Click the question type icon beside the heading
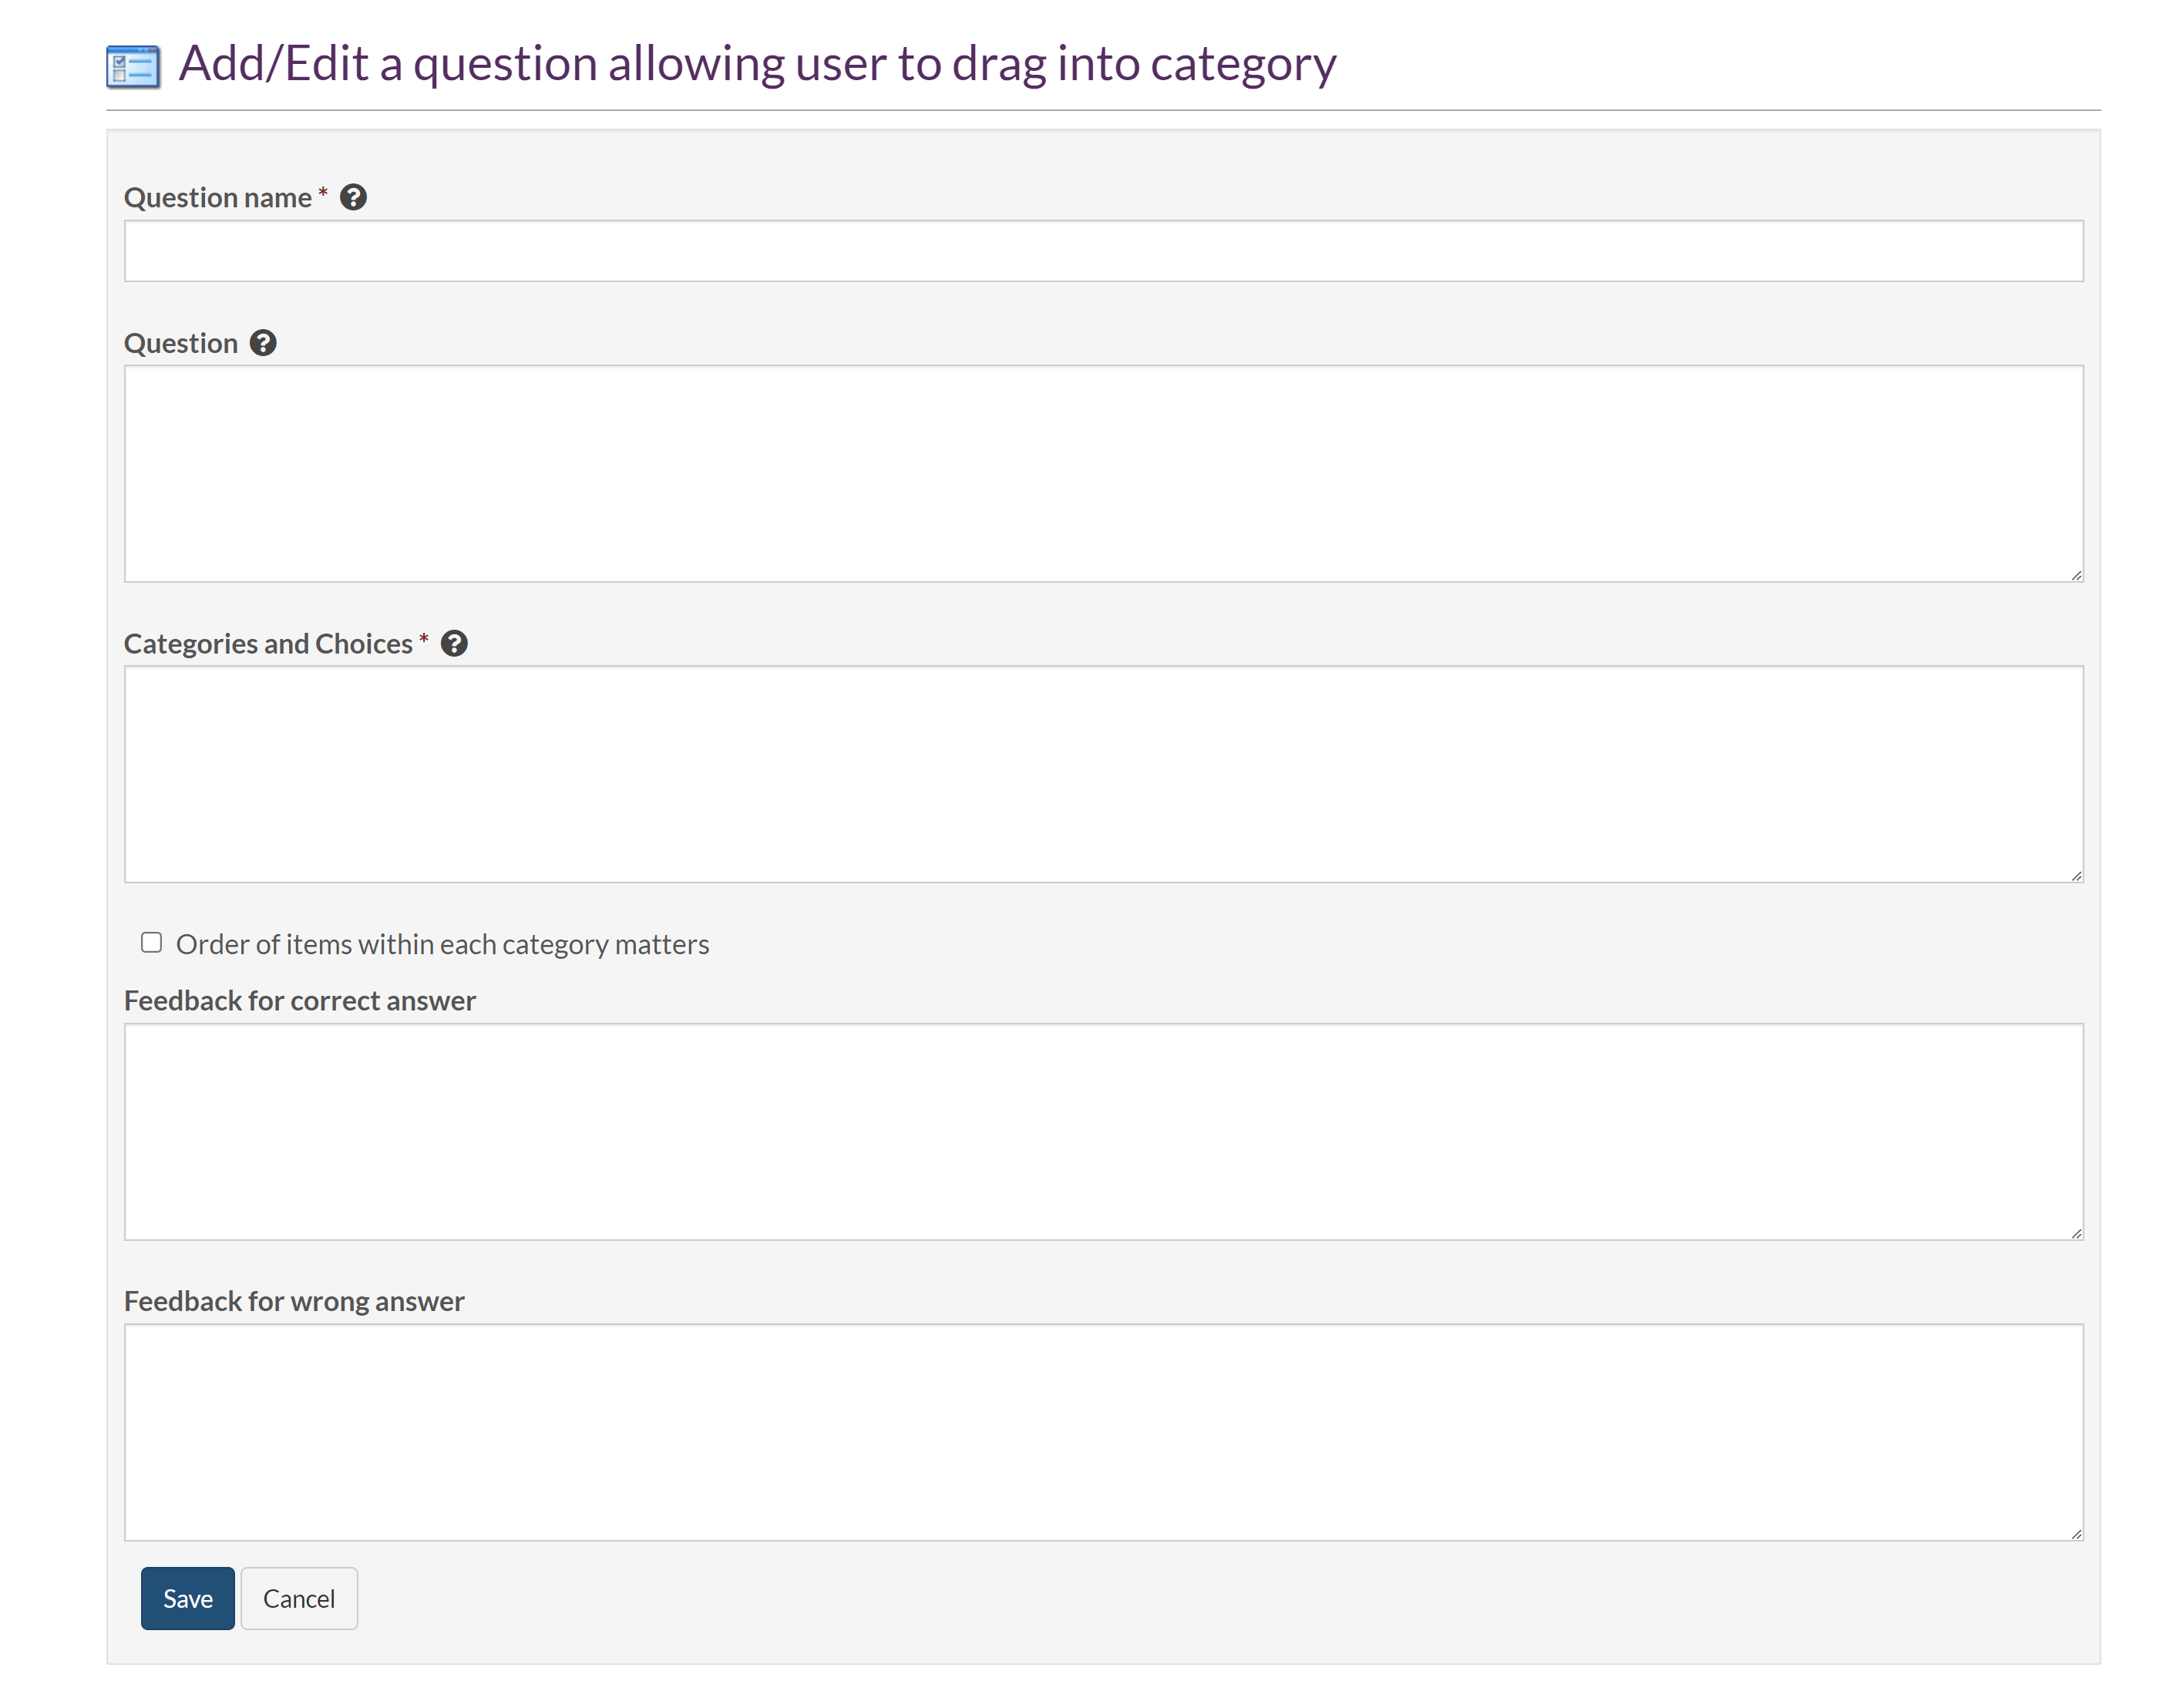 133,66
